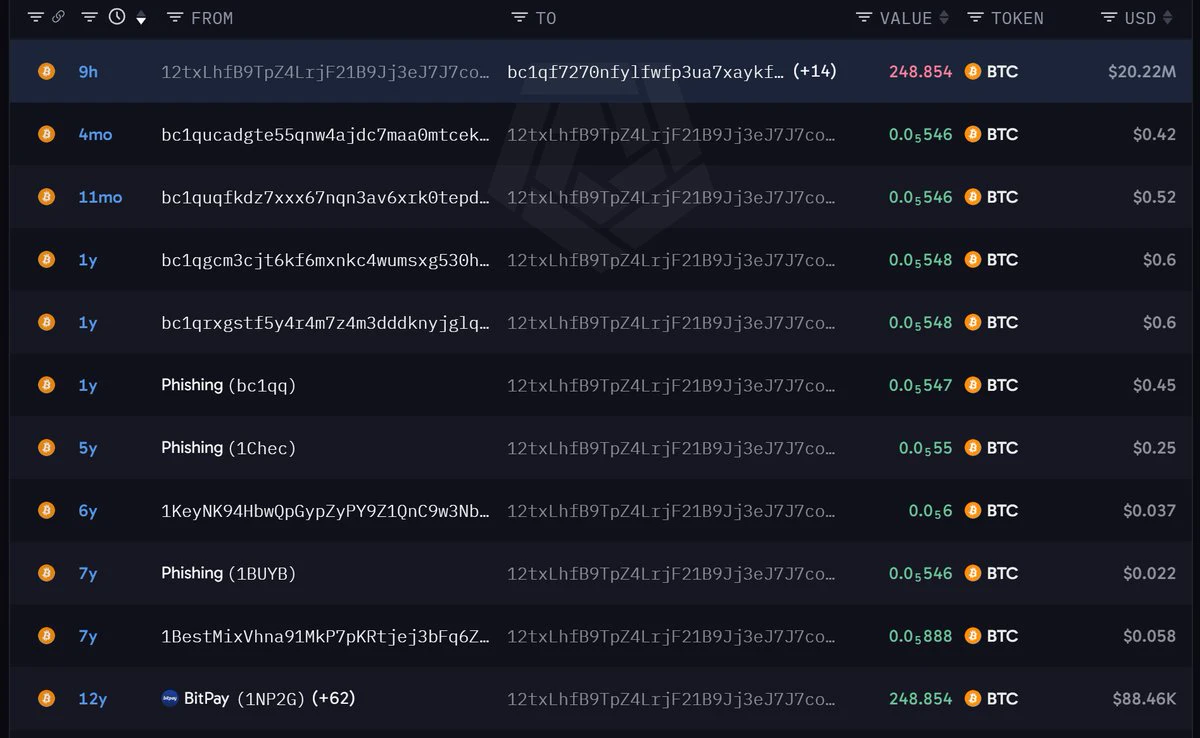Open the 12txLhfB9TpZ4… sender address in 9h row
Screen dimensions: 1200x738
[326, 72]
